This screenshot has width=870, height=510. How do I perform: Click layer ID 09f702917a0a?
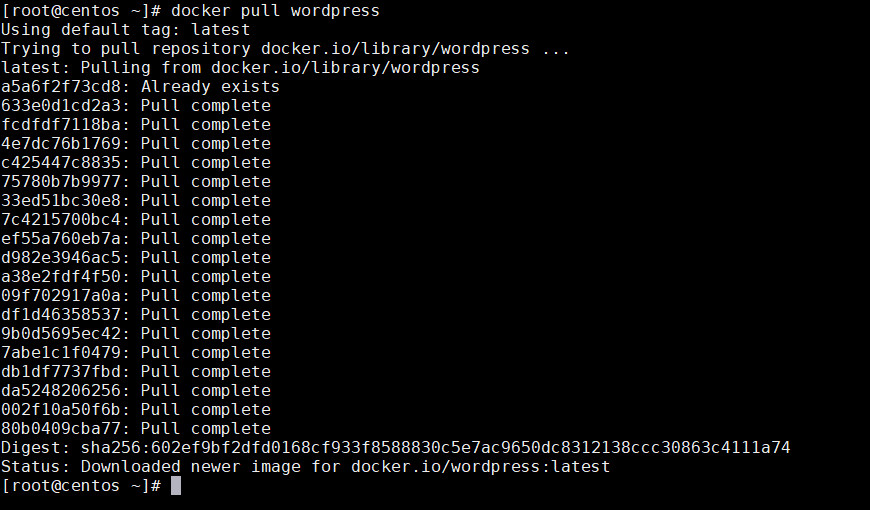(x=65, y=296)
